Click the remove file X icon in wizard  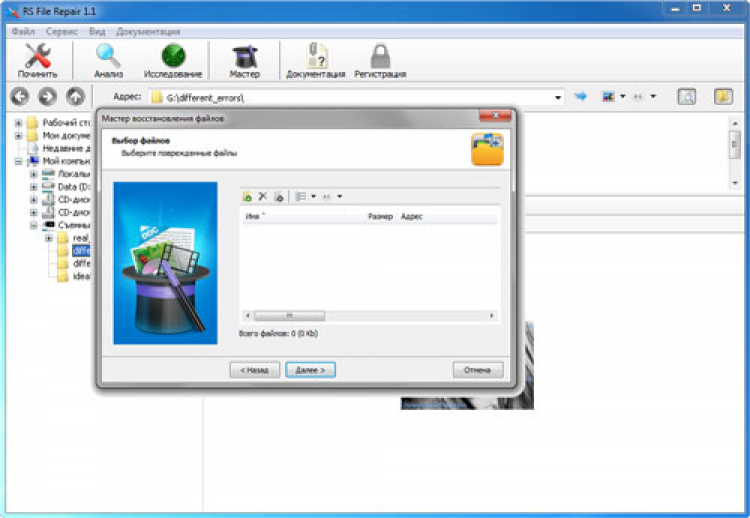[263, 196]
